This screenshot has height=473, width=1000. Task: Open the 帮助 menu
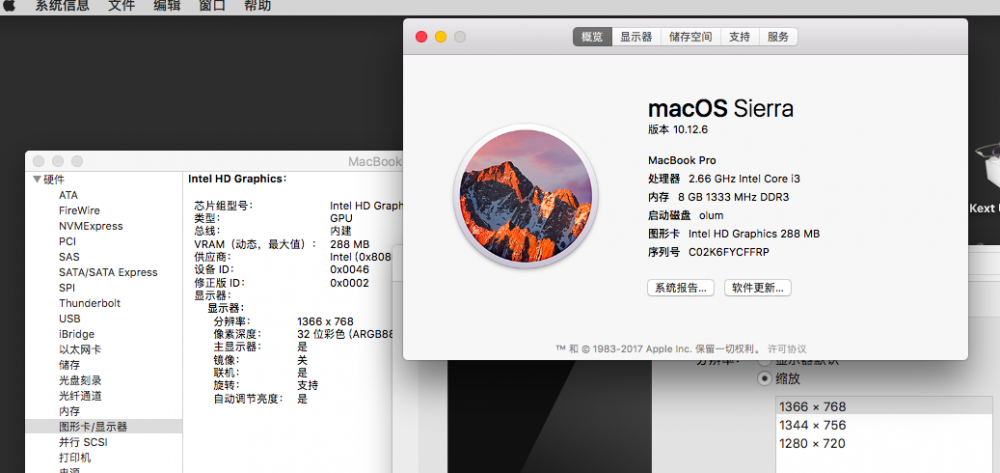(x=257, y=6)
